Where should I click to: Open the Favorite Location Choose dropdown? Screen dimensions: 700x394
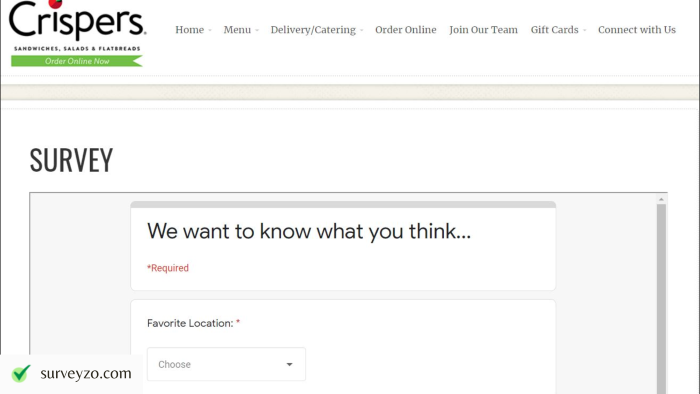pyautogui.click(x=226, y=364)
